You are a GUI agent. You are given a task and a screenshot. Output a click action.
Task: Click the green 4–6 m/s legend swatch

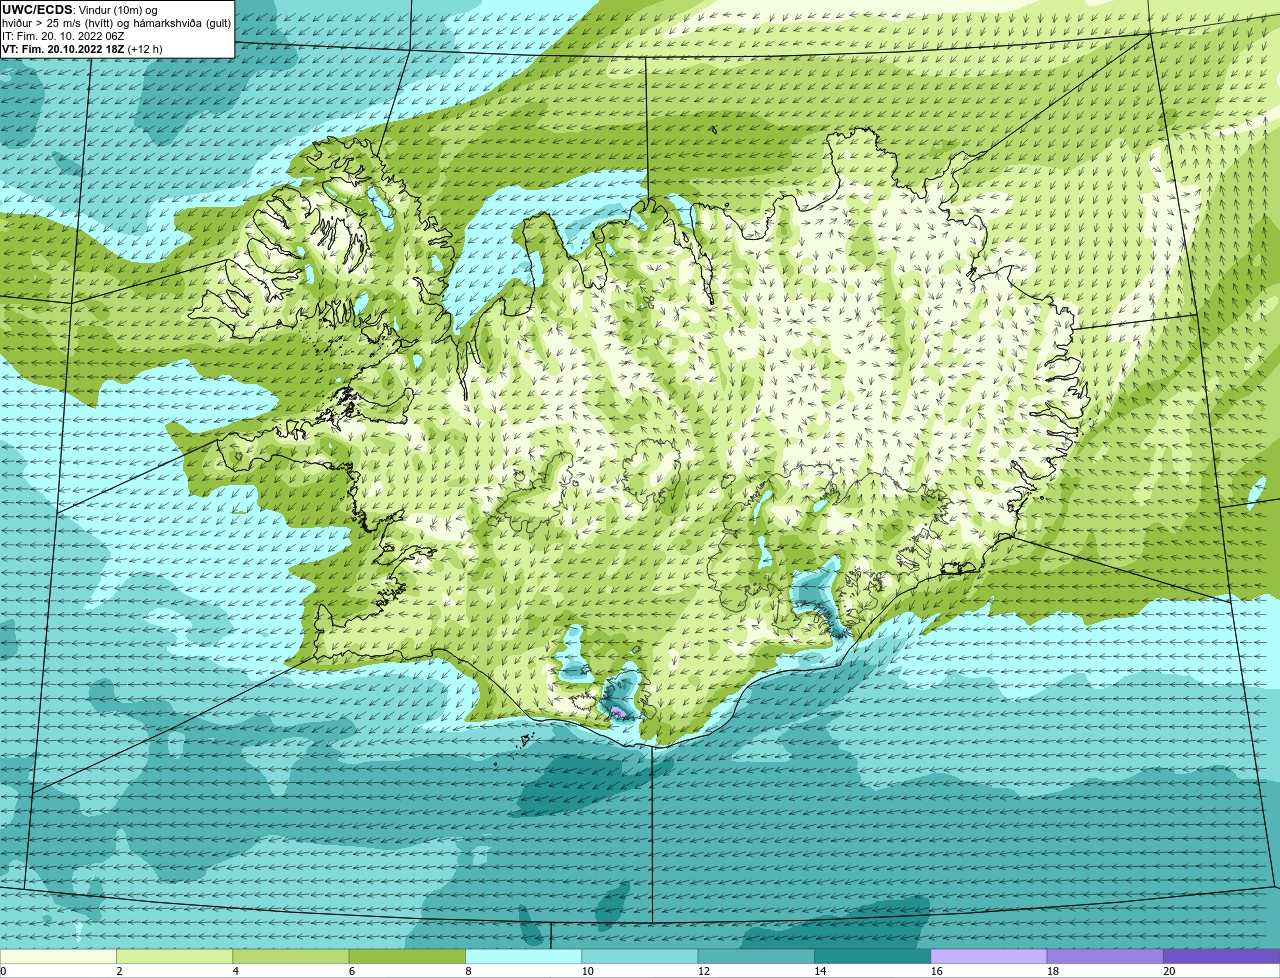[x=291, y=956]
